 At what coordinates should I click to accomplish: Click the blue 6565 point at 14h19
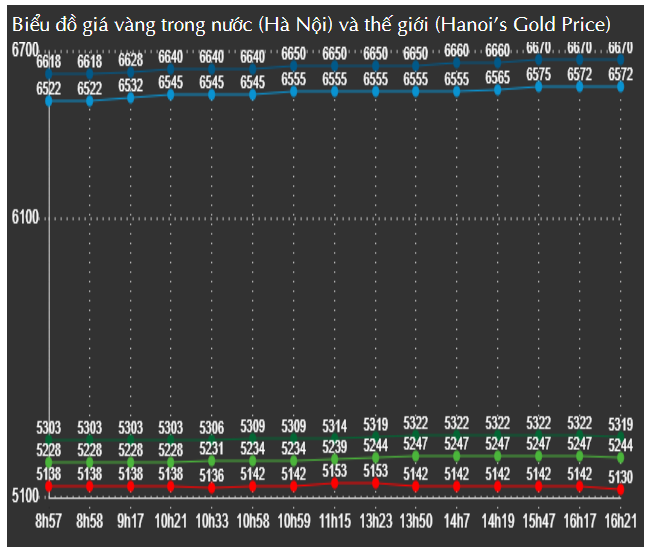(x=498, y=90)
